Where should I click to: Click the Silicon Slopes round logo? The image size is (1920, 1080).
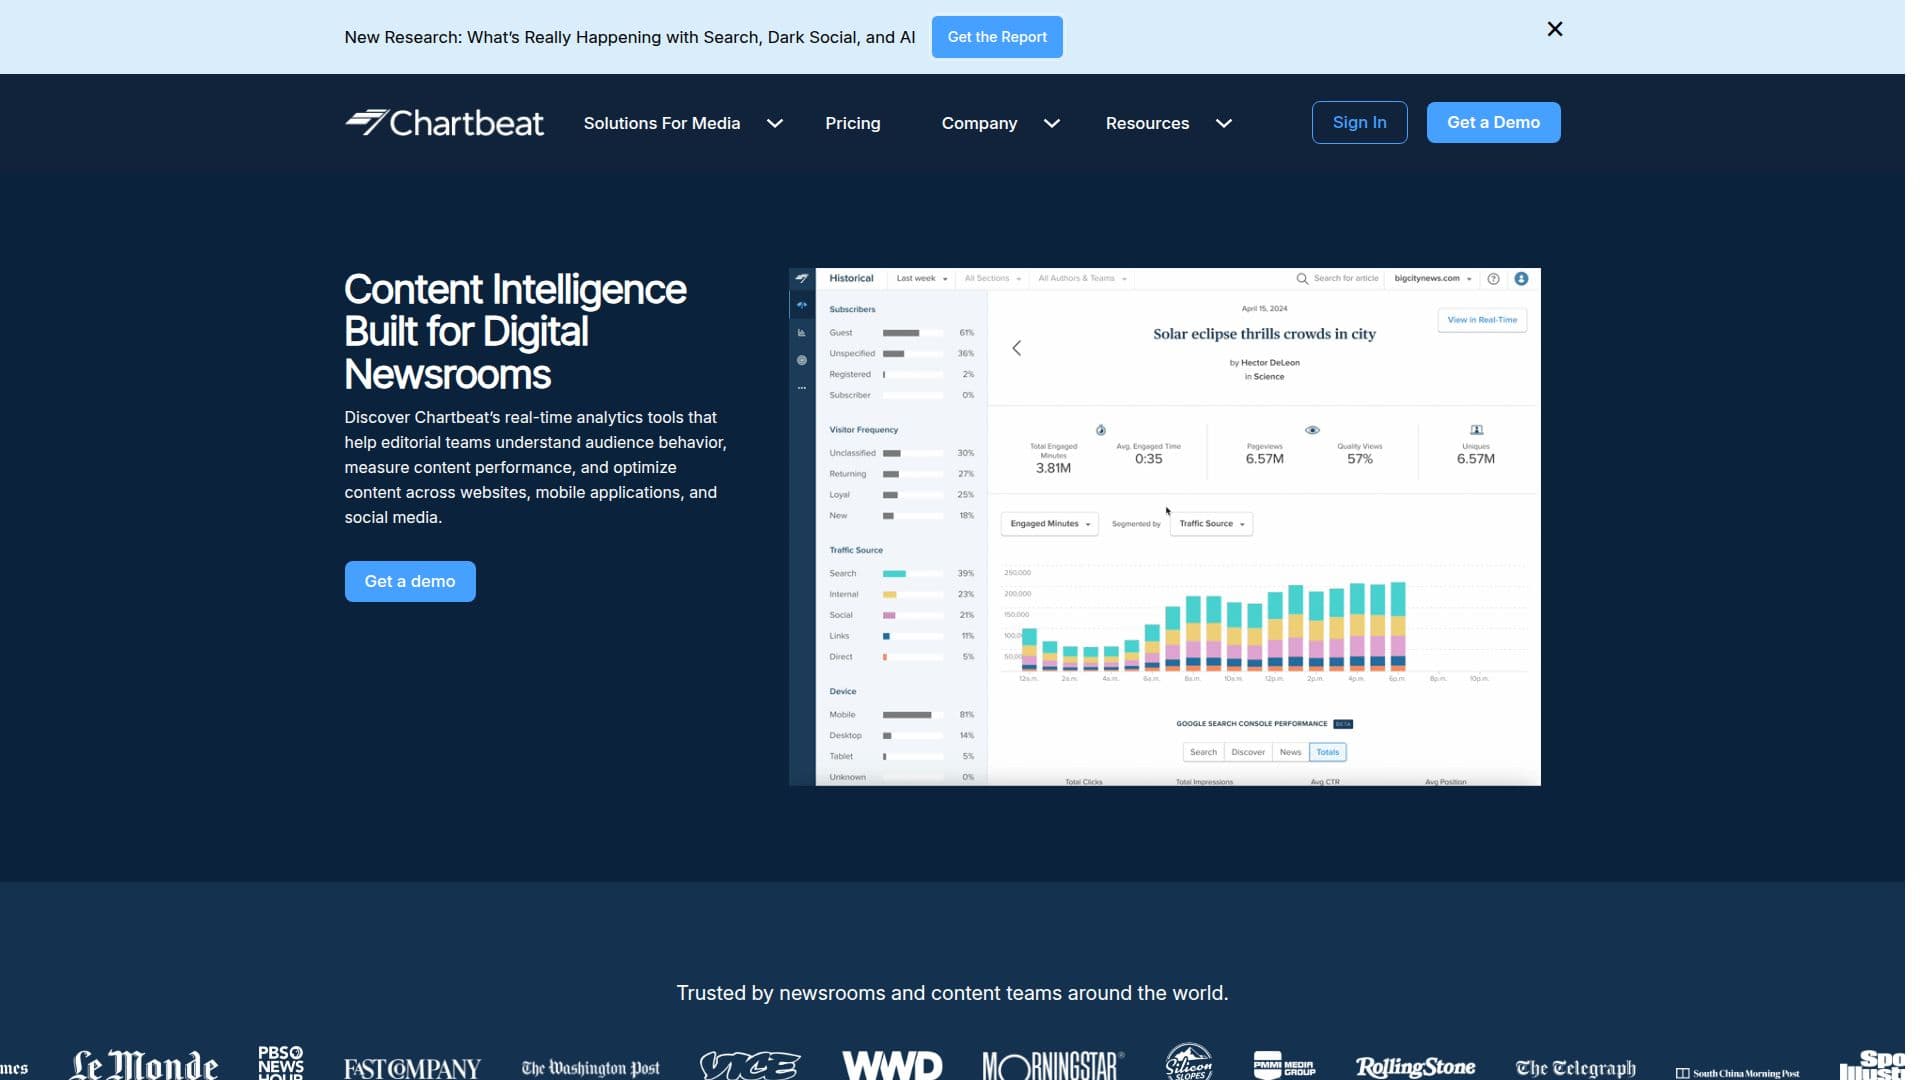tap(1189, 1062)
